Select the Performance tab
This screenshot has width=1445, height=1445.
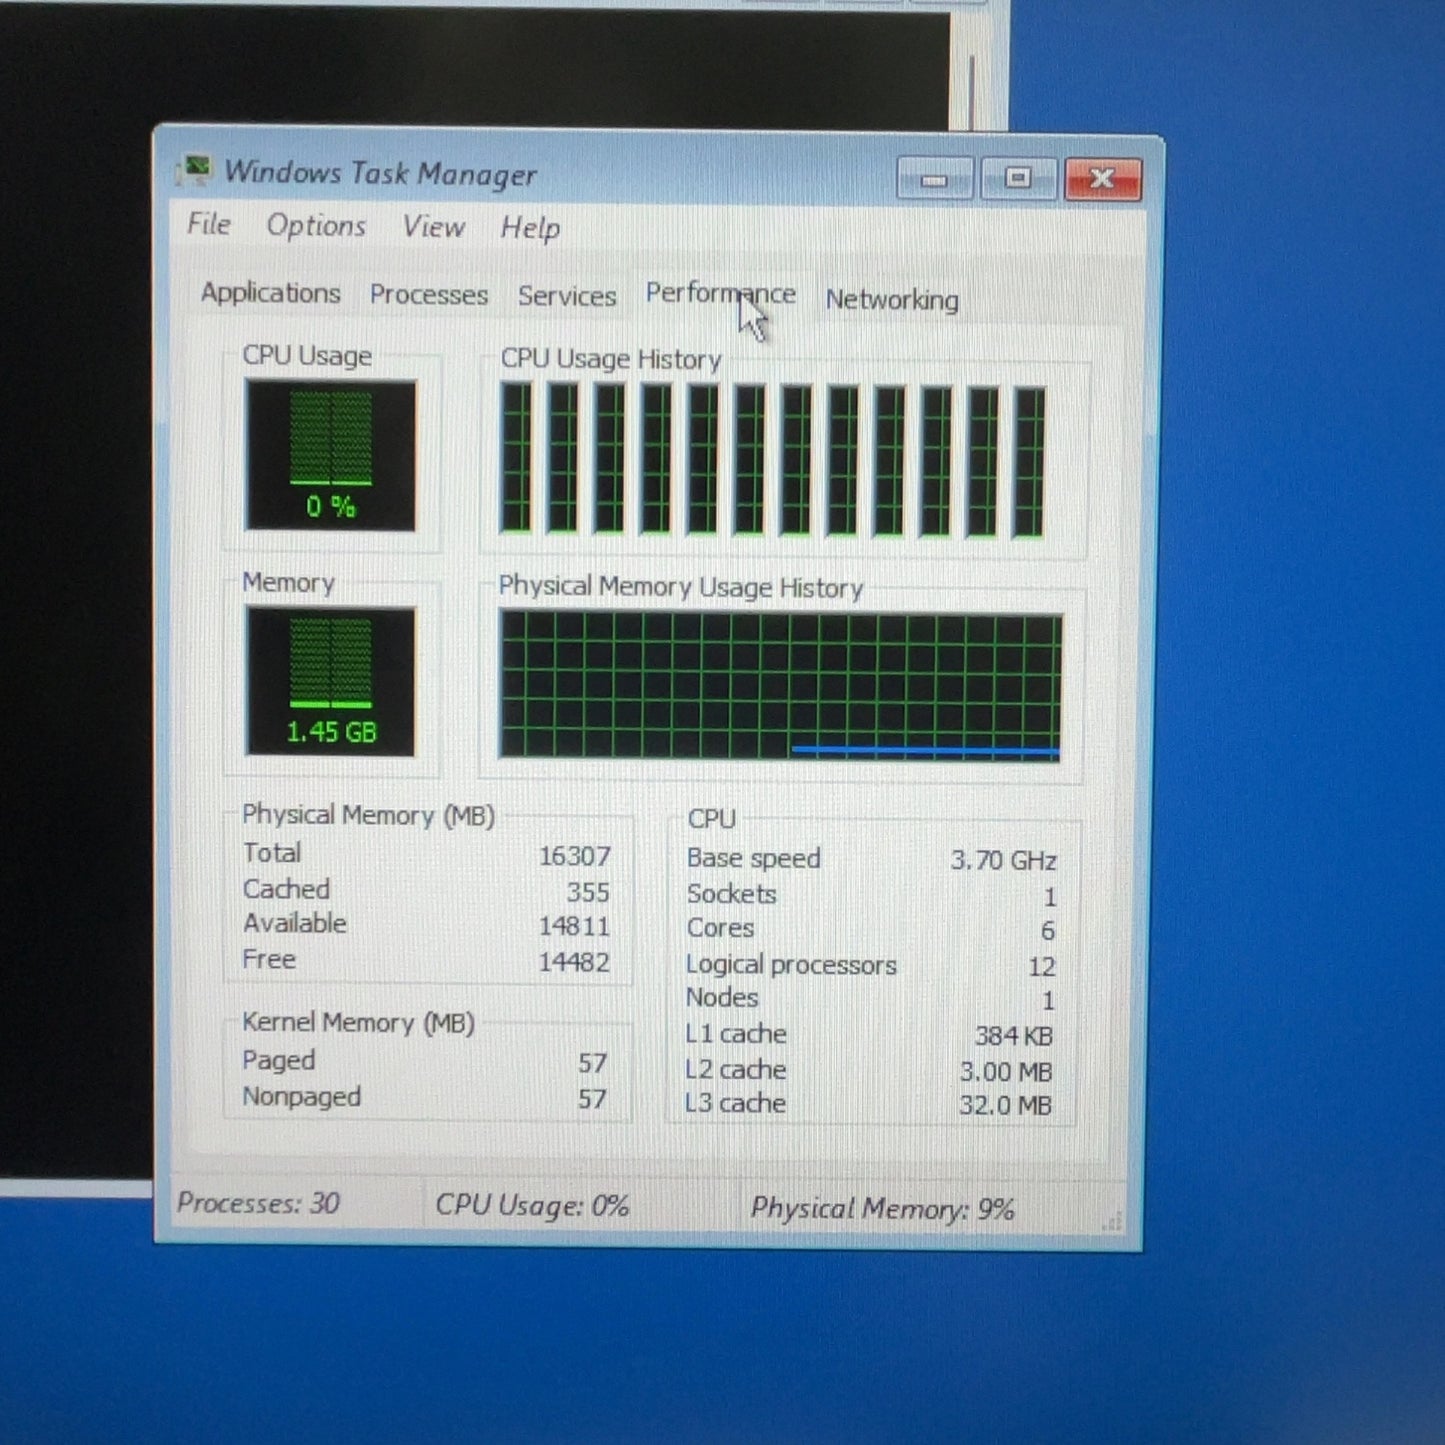[720, 294]
